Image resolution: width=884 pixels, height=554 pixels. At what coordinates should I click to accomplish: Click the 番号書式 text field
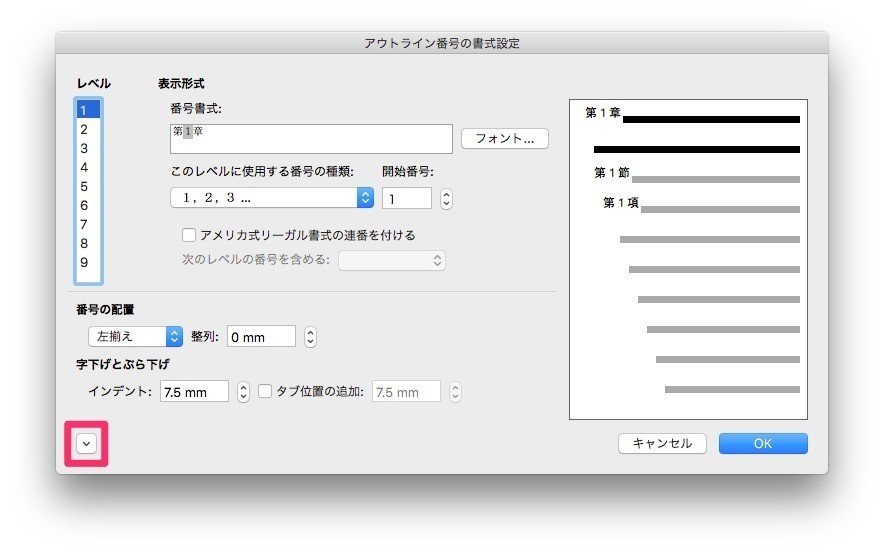point(311,139)
